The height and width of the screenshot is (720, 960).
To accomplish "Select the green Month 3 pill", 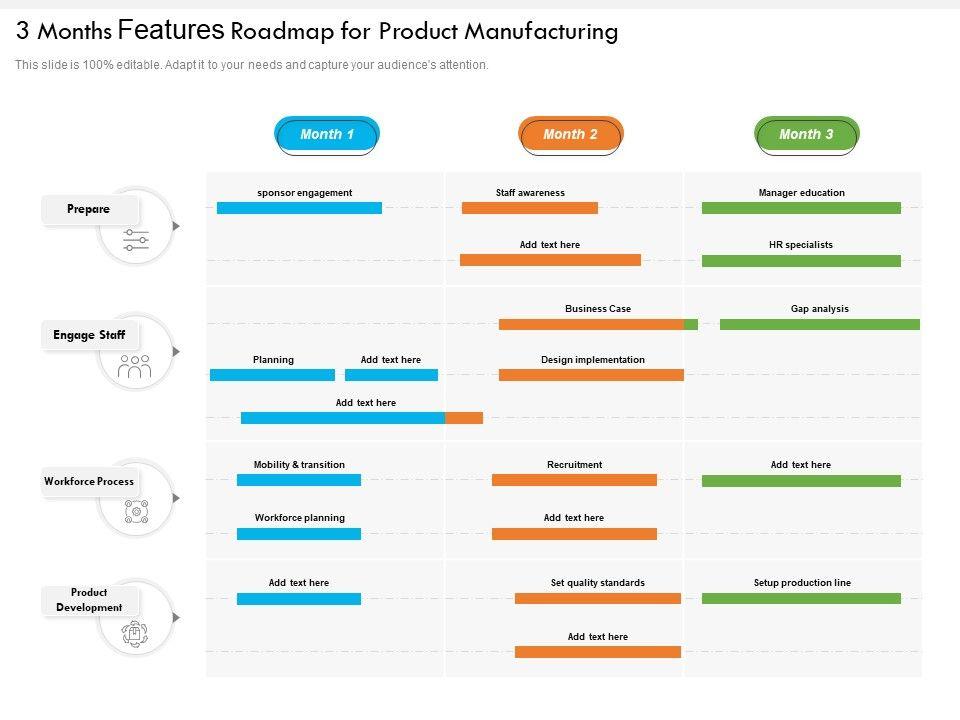I will pyautogui.click(x=806, y=135).
